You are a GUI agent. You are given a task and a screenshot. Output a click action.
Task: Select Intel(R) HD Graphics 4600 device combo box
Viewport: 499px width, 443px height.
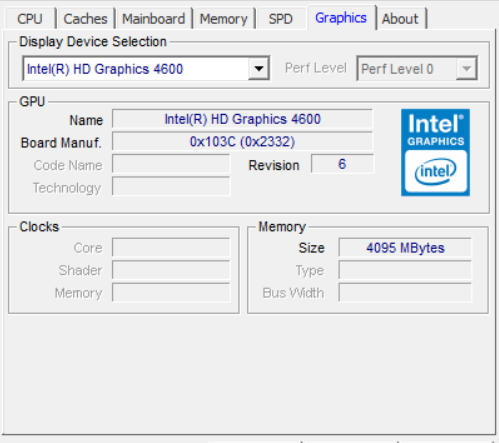pos(146,69)
